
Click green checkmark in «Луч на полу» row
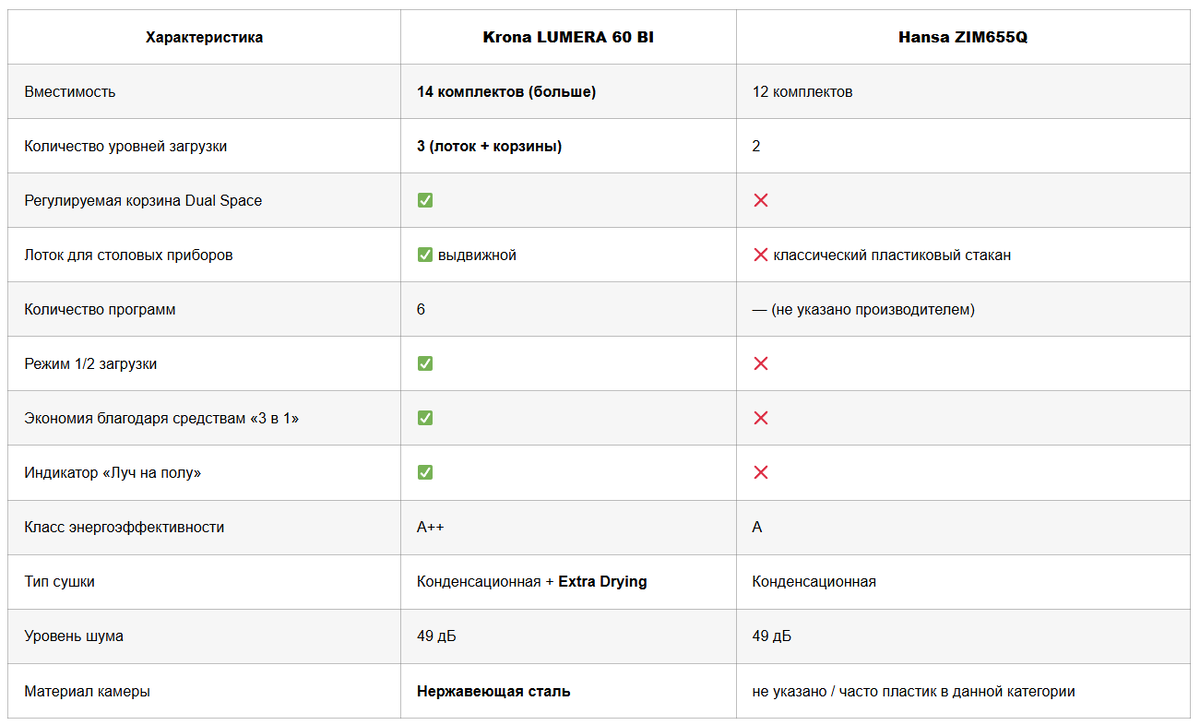[425, 472]
